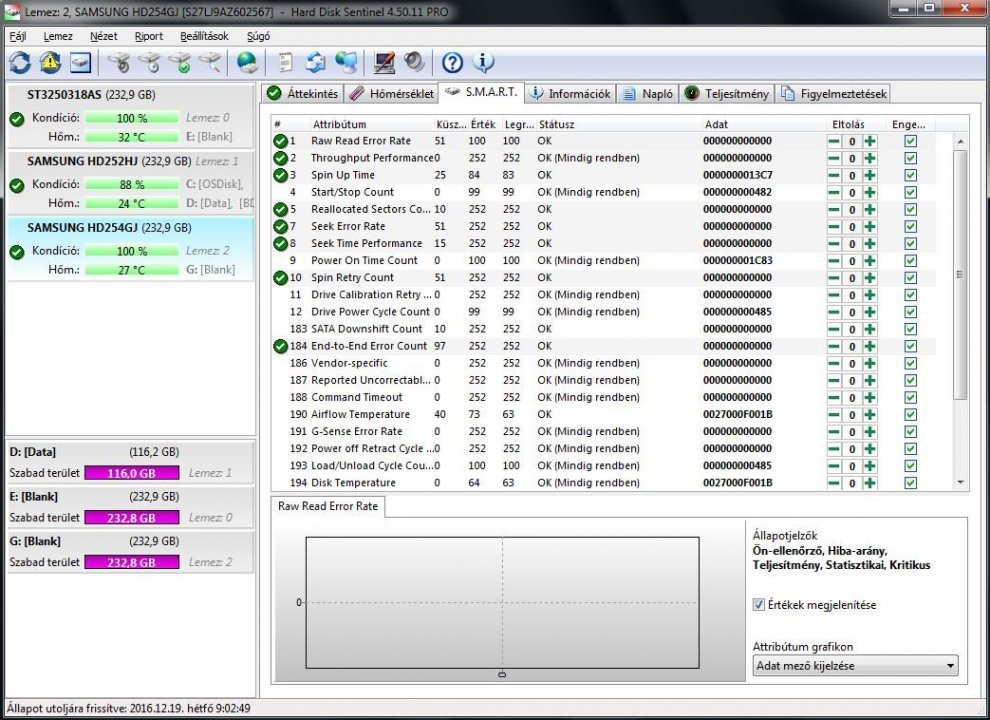This screenshot has width=990, height=720.
Task: Click the SMART list scrollbar down arrow
Action: click(x=960, y=483)
